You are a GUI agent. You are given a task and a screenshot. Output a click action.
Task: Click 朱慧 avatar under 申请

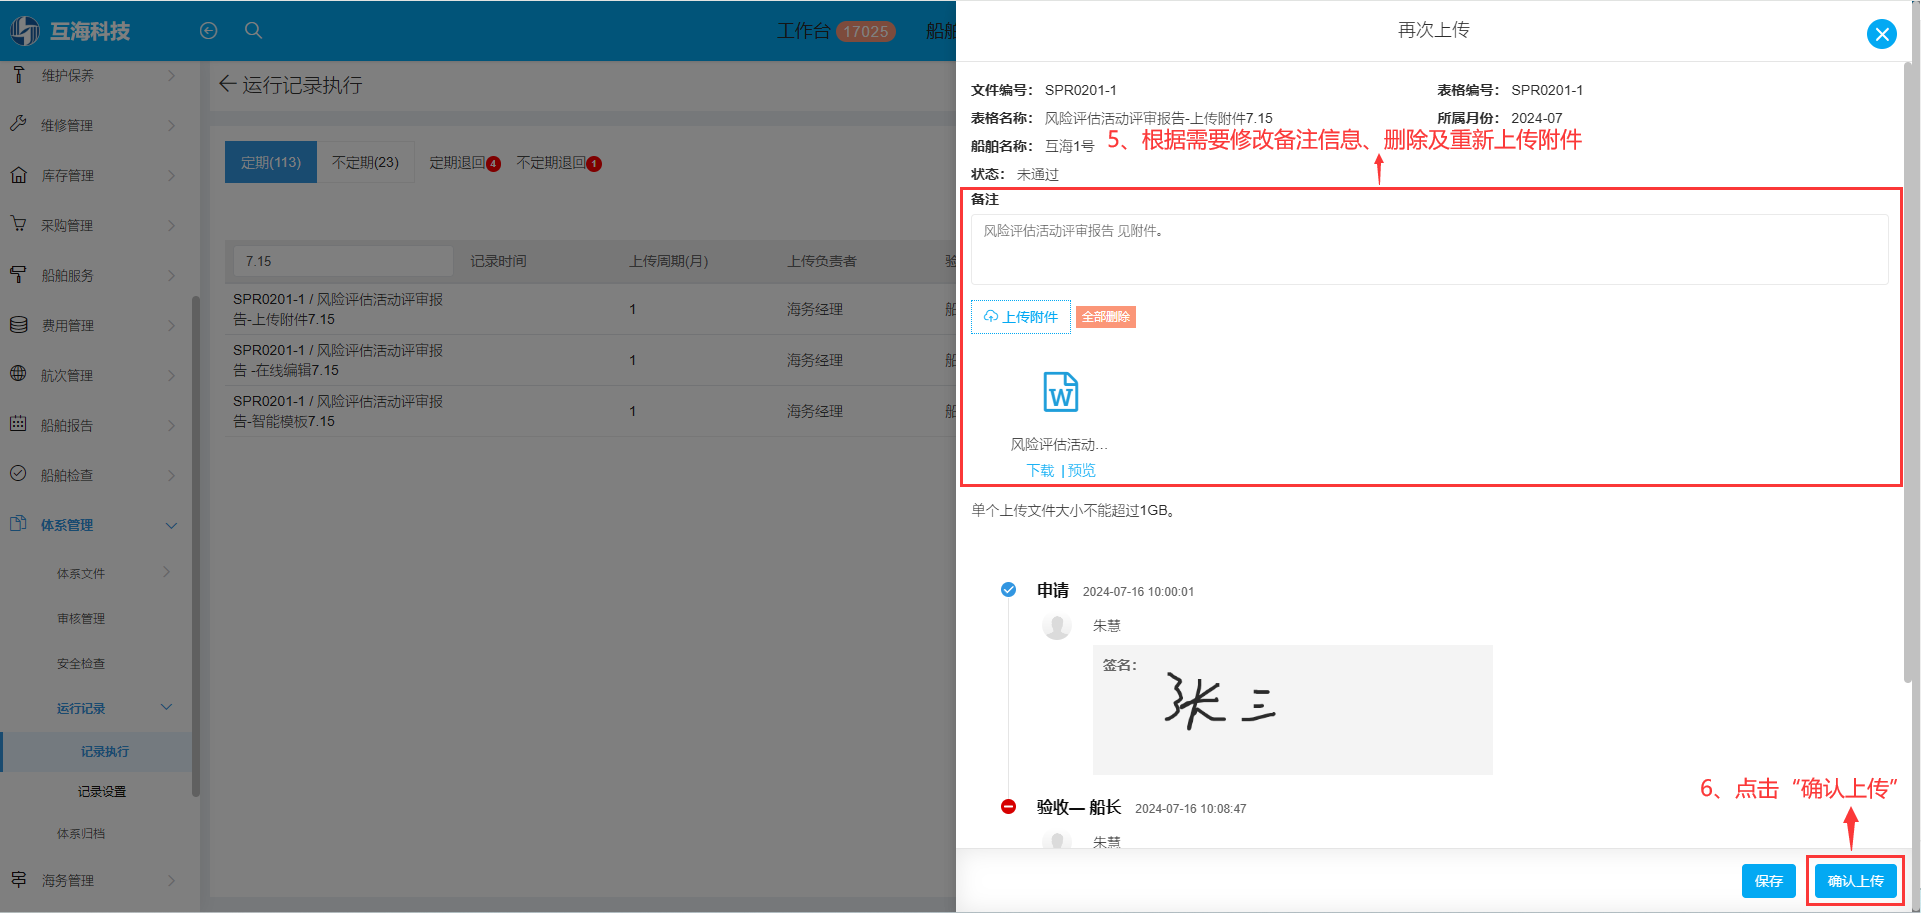(x=1057, y=626)
